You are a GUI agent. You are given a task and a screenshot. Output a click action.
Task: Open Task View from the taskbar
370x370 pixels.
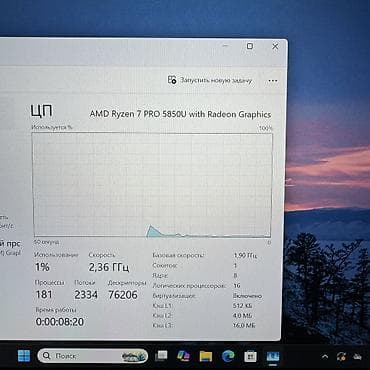click(x=161, y=356)
